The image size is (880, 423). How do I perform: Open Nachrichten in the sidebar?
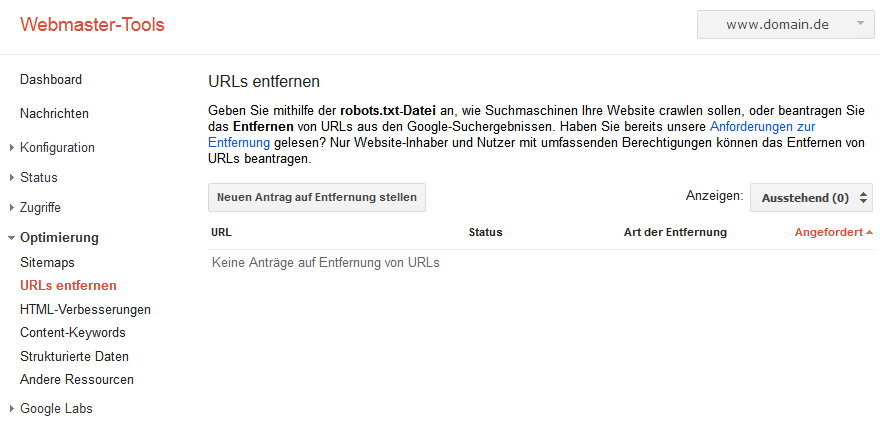(54, 114)
